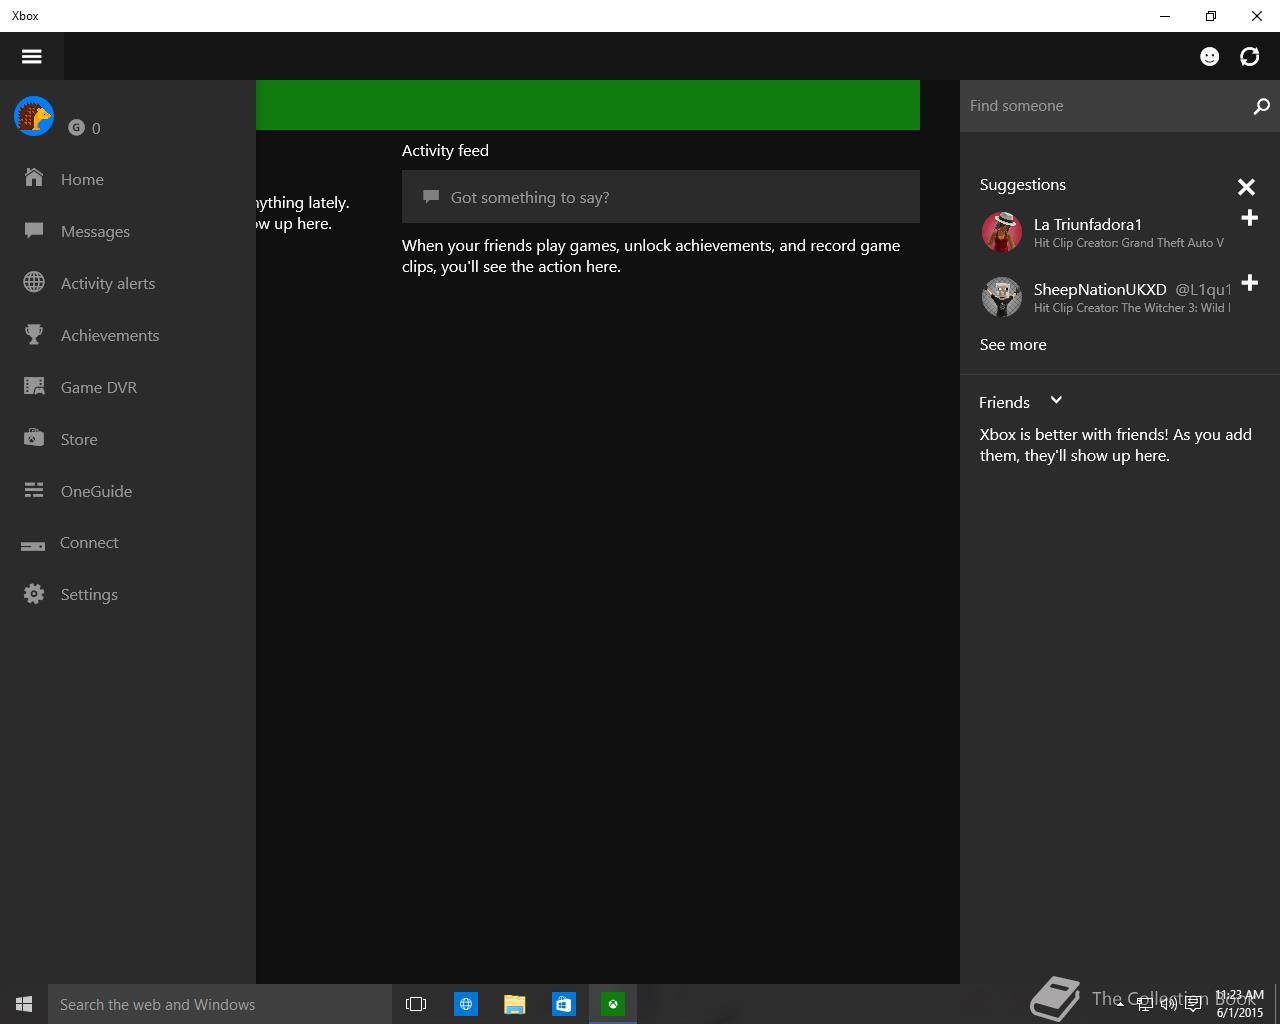Open SheepNationUKXD's avatar thumbnail
The image size is (1280, 1024).
(1001, 297)
